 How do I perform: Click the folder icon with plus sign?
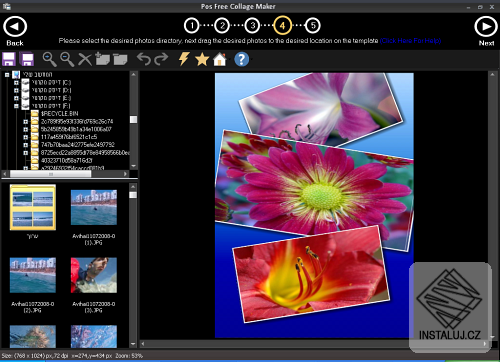102,59
